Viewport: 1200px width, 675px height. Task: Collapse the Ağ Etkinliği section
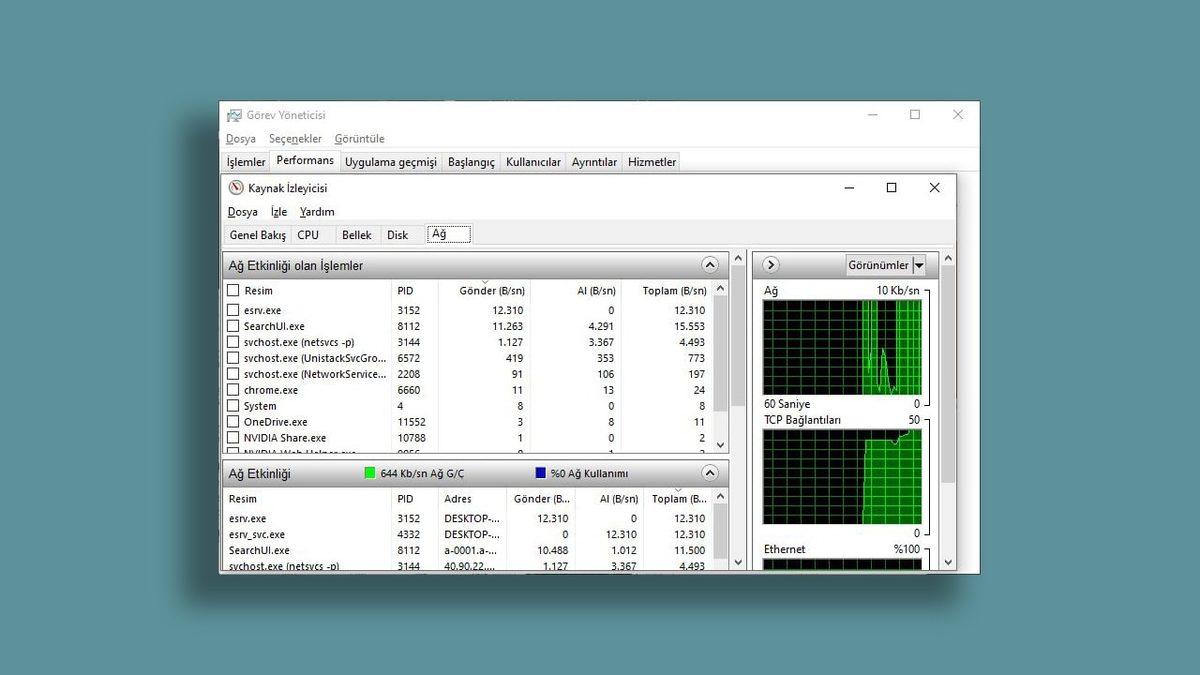[x=710, y=472]
